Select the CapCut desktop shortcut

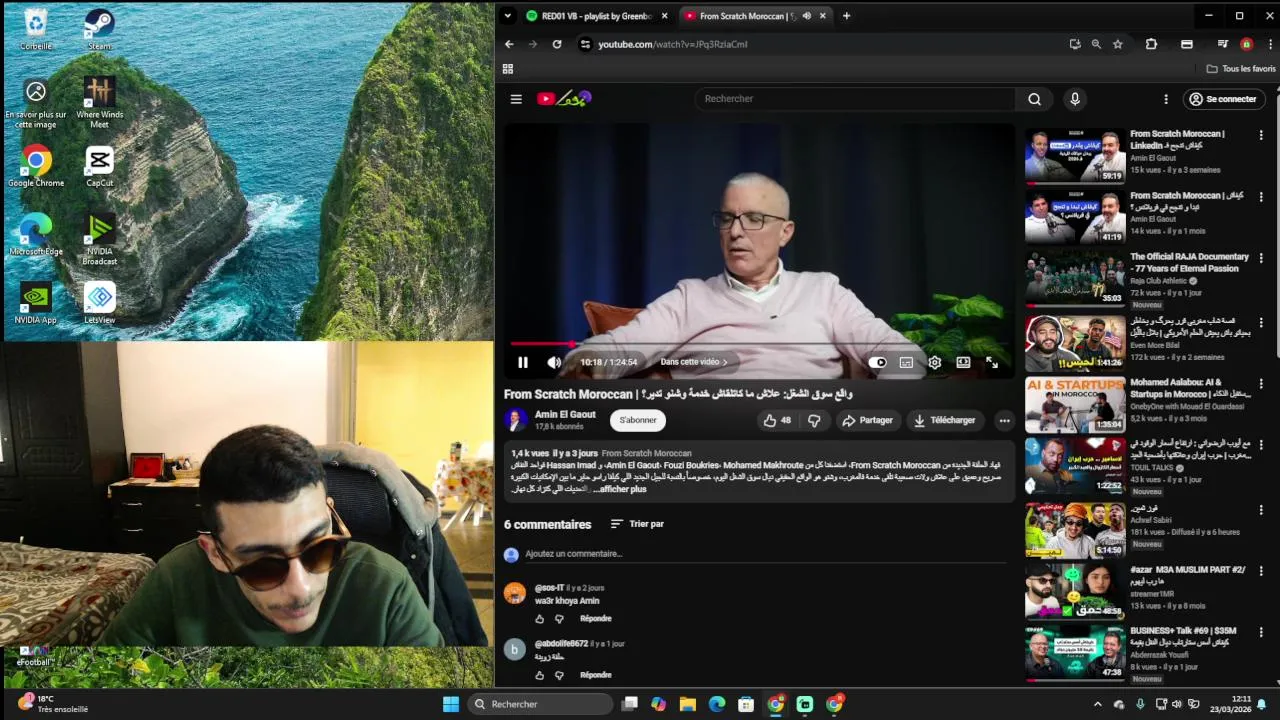[x=99, y=167]
